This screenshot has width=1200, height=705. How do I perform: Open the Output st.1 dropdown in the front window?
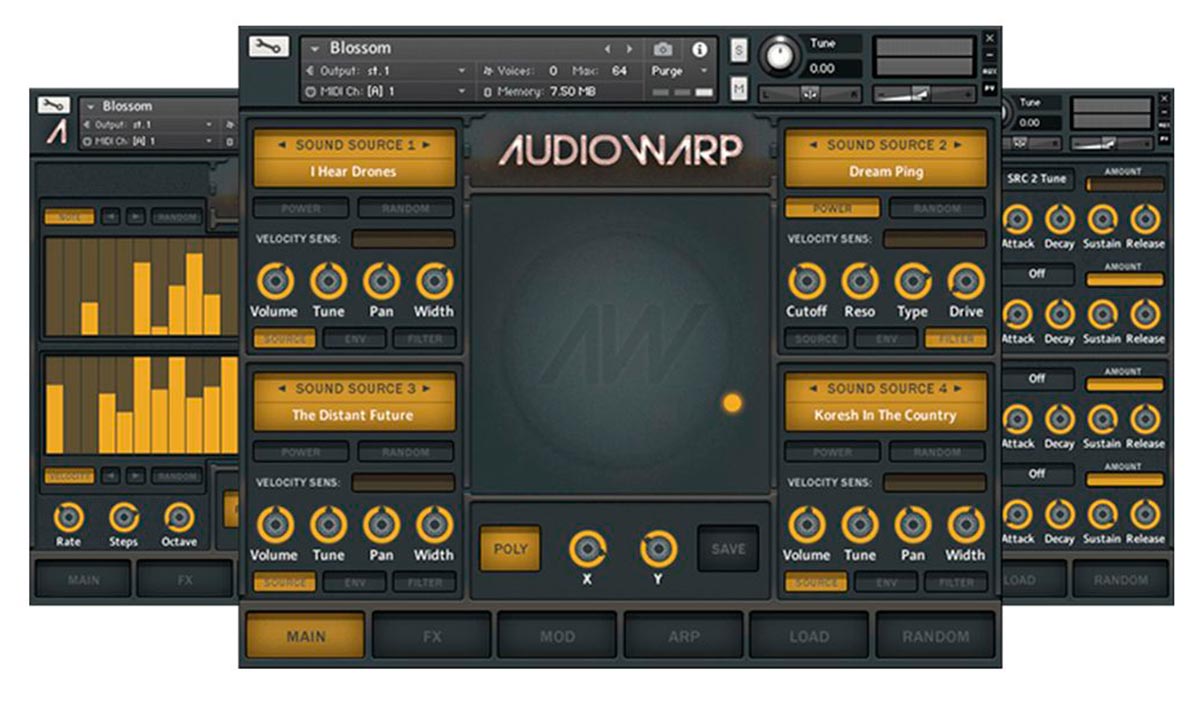tap(461, 71)
